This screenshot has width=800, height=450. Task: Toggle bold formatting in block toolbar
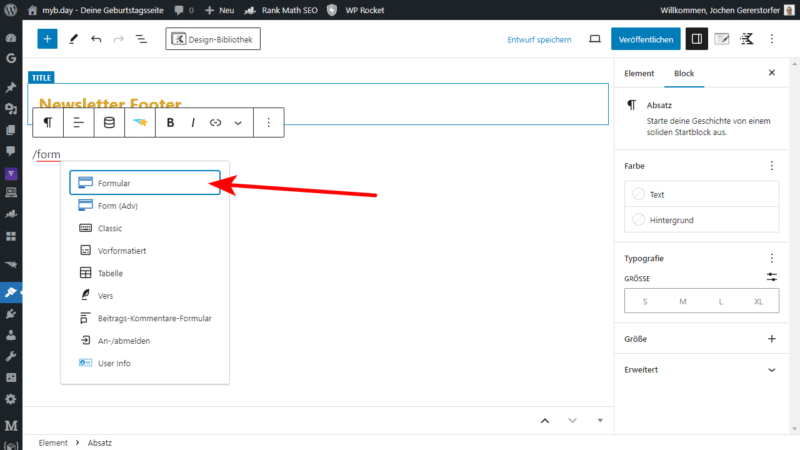click(x=170, y=123)
